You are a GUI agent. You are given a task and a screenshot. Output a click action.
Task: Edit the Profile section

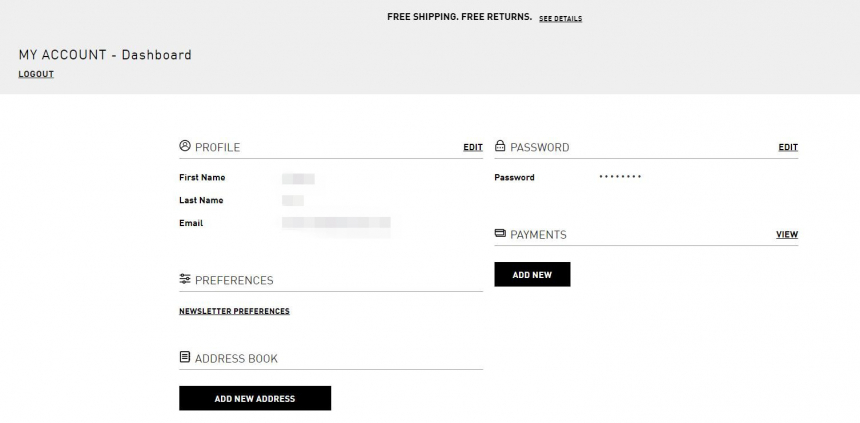tap(472, 147)
